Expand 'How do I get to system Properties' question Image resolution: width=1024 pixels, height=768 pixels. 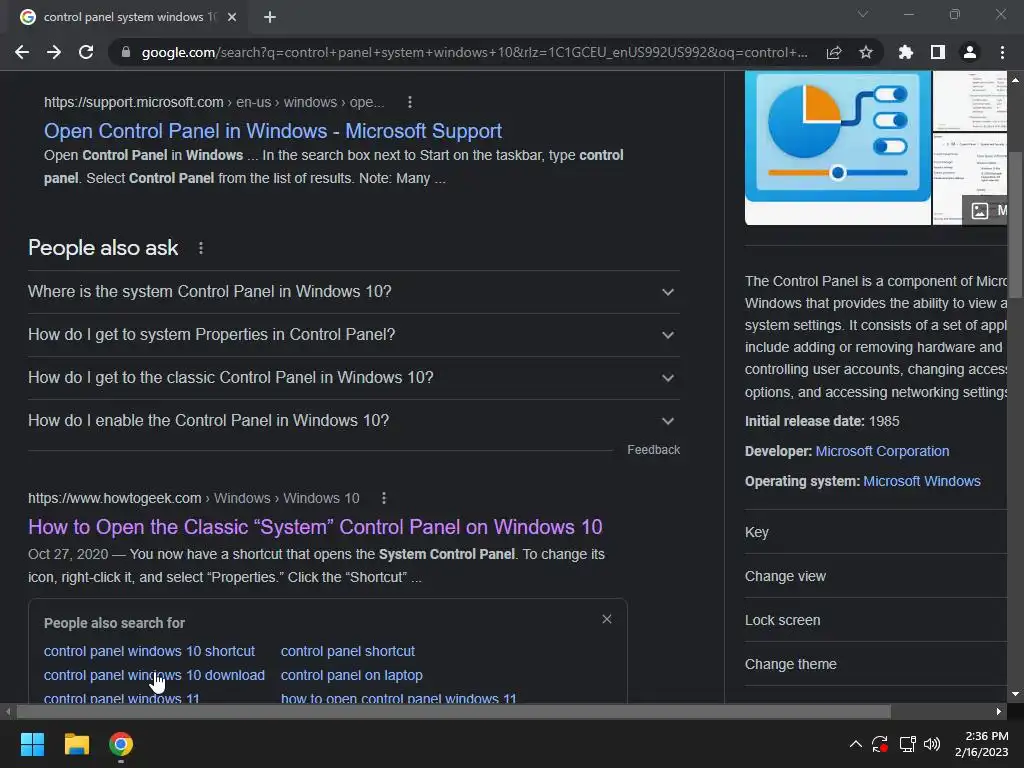[353, 335]
